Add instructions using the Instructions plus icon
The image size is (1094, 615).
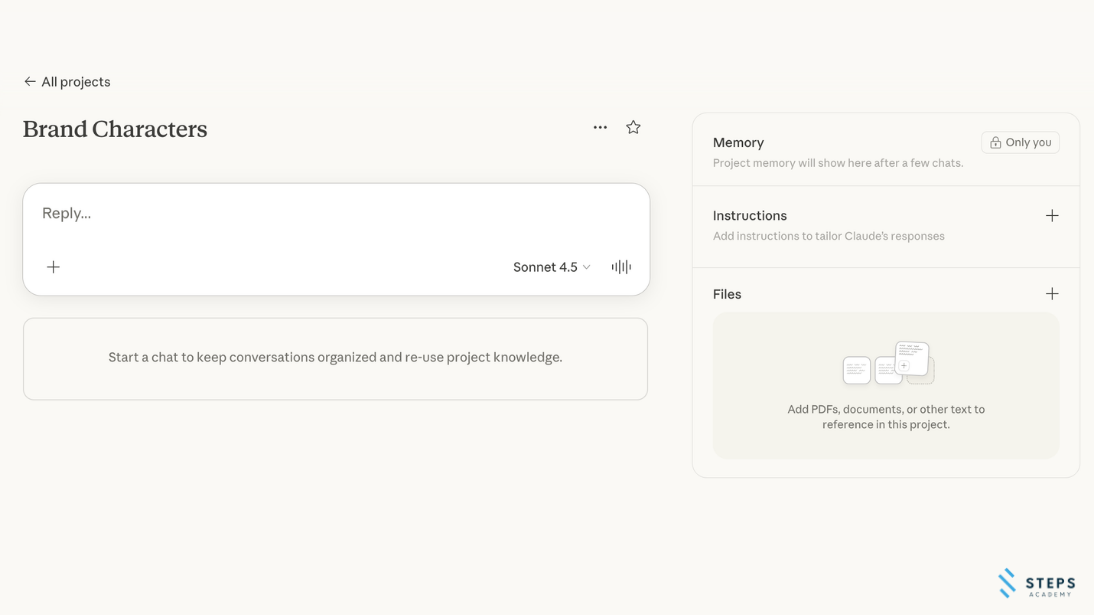tap(1052, 216)
